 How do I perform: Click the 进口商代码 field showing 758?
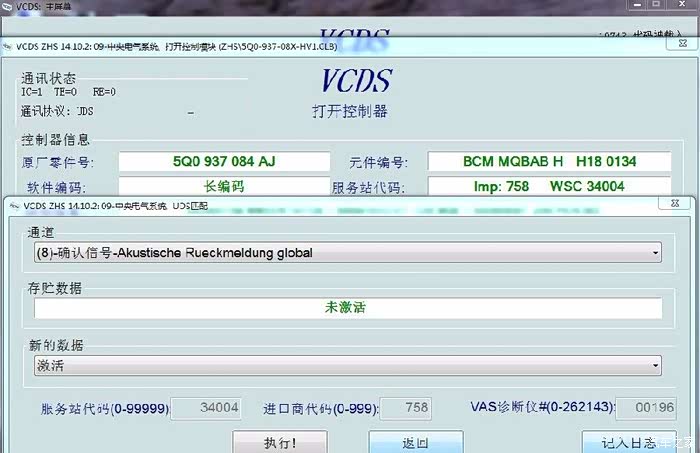tap(406, 408)
